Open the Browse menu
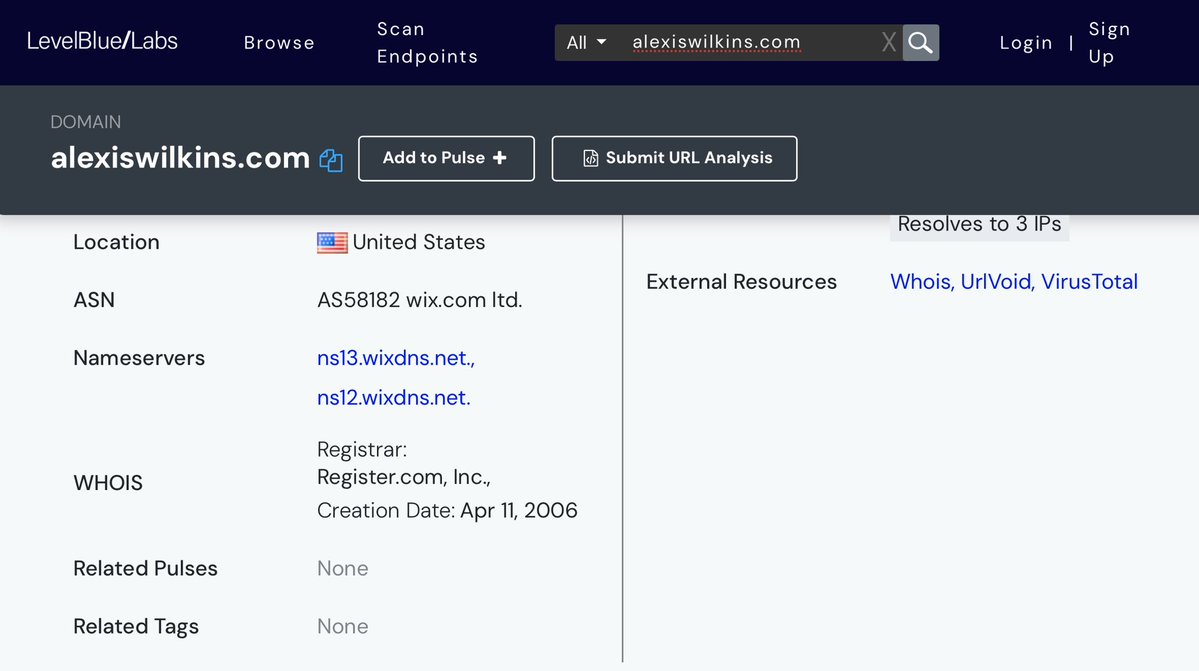The width and height of the screenshot is (1199, 671). 279,43
